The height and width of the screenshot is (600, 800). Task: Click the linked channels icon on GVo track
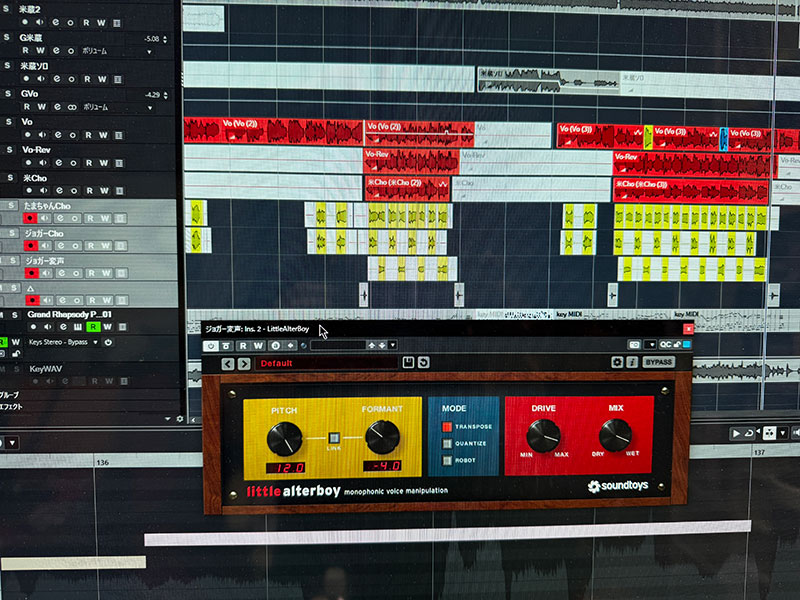[72, 107]
